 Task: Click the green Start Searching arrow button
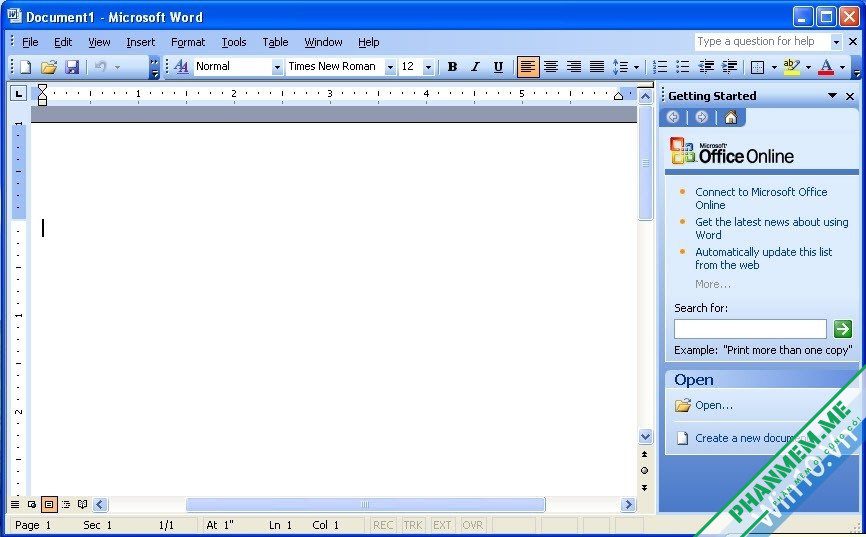click(x=842, y=329)
